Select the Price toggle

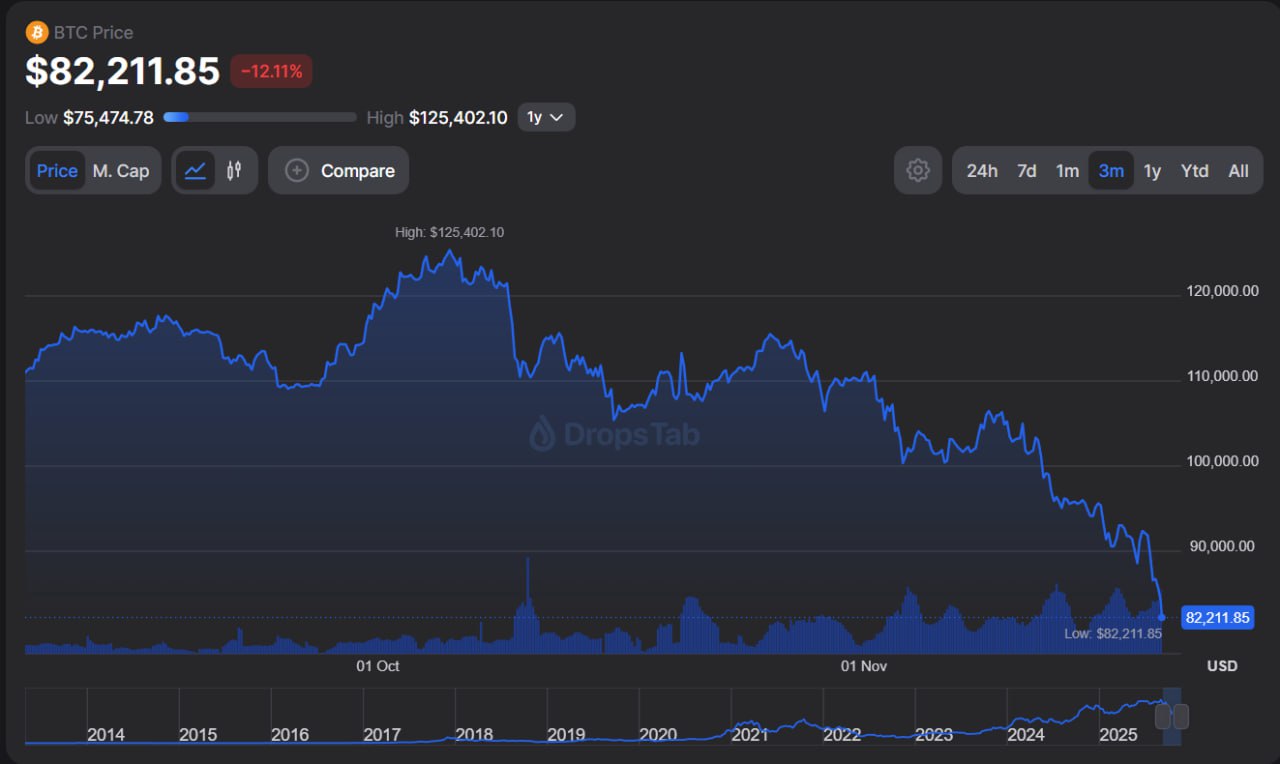57,171
